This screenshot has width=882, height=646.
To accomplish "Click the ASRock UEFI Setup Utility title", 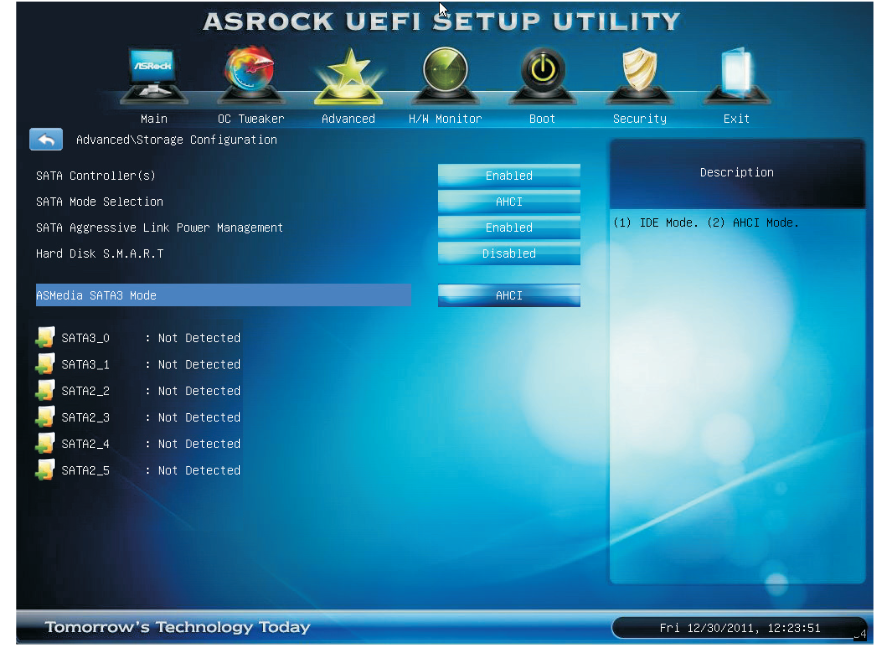I will pyautogui.click(x=442, y=22).
